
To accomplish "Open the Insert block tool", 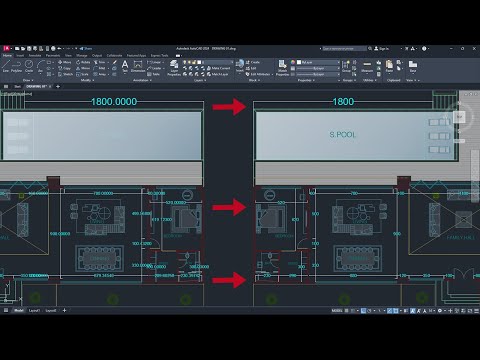I will coord(240,66).
